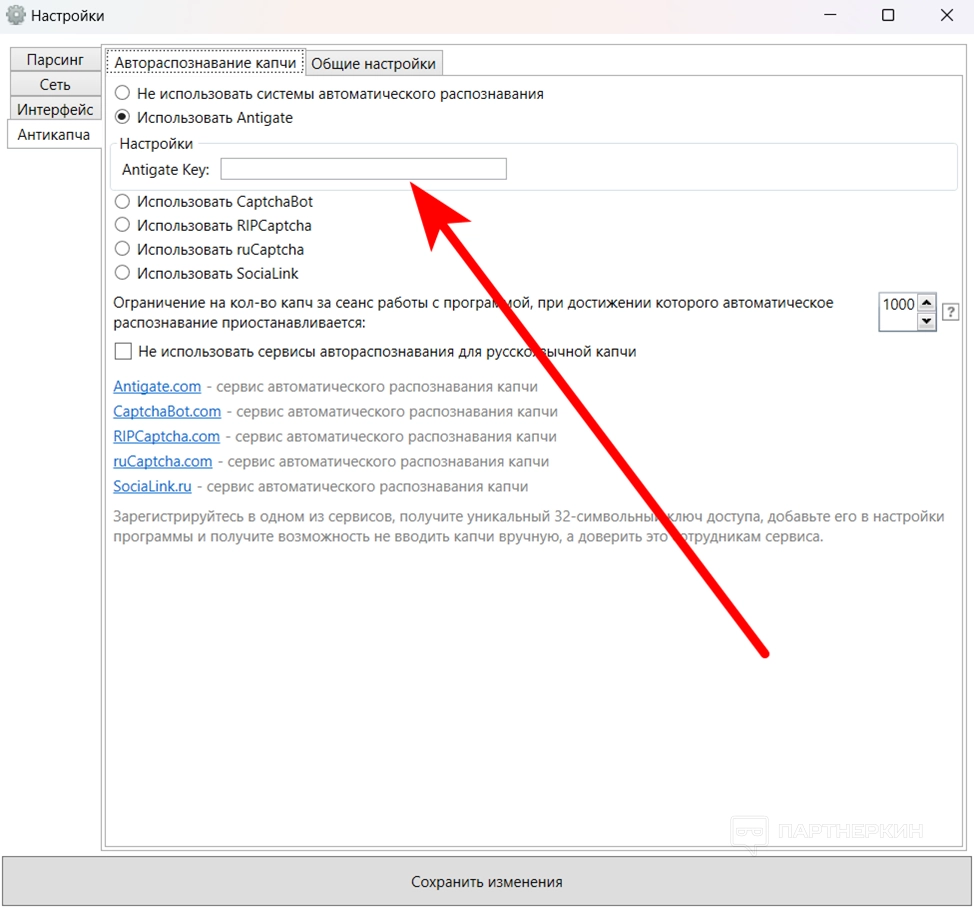Increase captcha limit with up arrow

926,303
